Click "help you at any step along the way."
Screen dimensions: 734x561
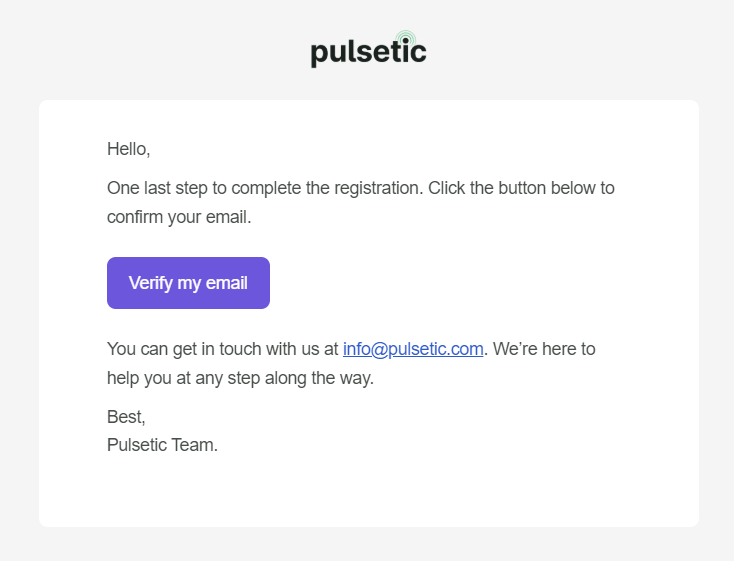pos(240,379)
